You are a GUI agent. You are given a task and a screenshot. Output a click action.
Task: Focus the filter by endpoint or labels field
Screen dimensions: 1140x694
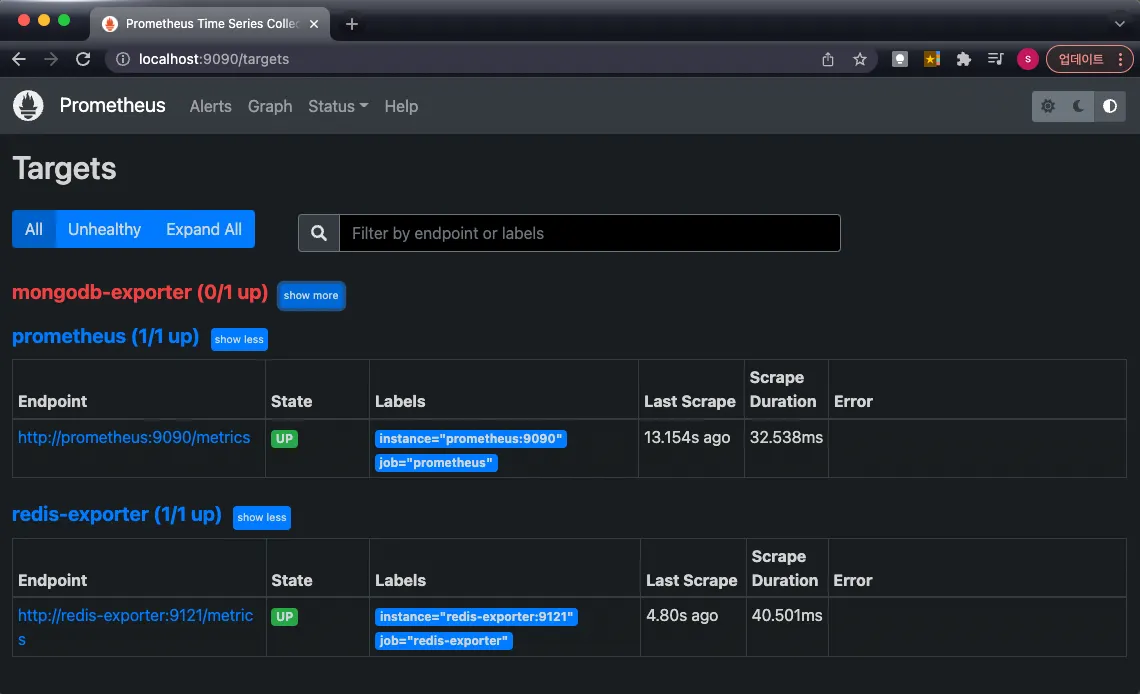pos(590,233)
